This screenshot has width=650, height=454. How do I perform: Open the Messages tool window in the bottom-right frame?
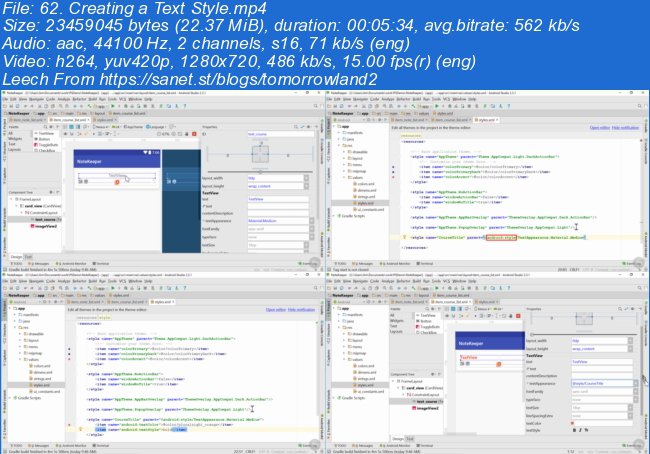click(364, 446)
